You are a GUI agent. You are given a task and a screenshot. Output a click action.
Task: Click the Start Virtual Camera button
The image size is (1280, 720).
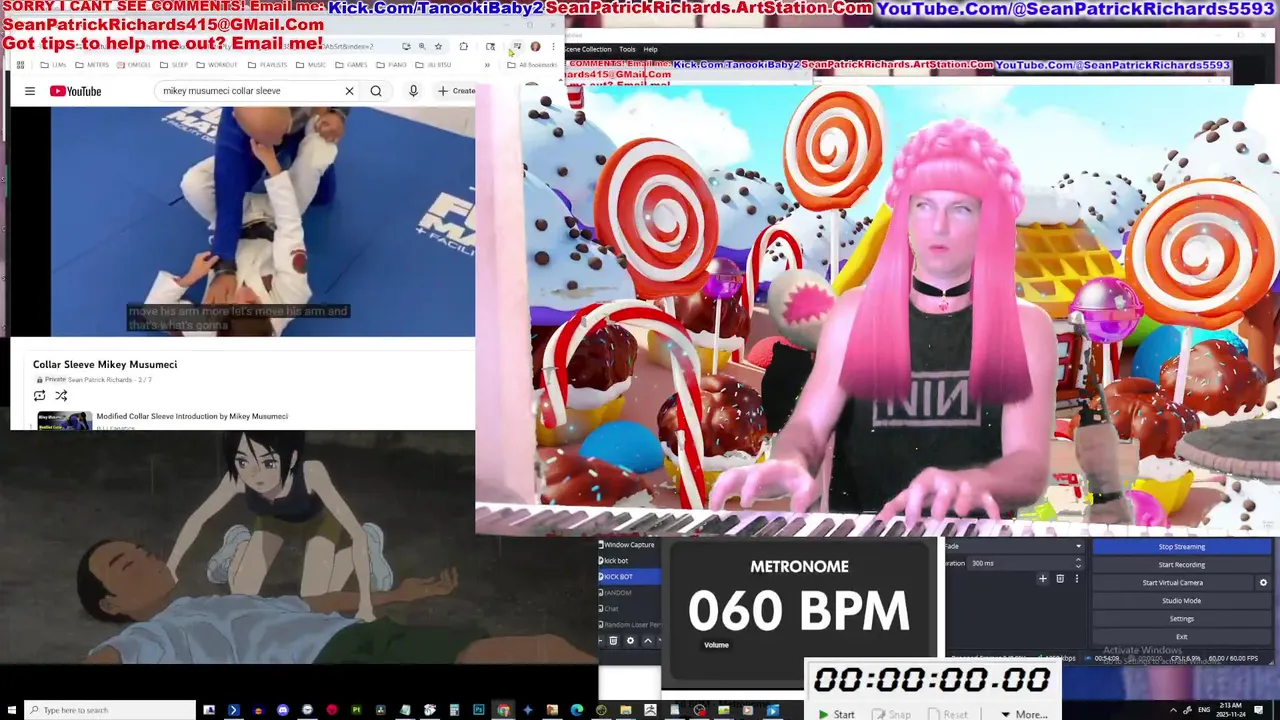(1173, 583)
